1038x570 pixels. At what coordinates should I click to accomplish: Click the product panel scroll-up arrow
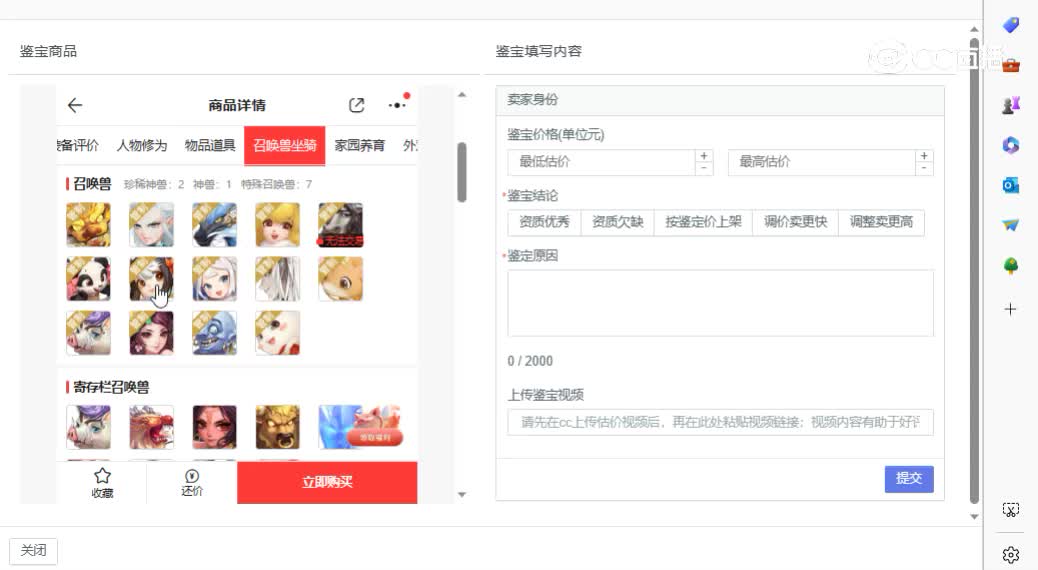pos(462,95)
